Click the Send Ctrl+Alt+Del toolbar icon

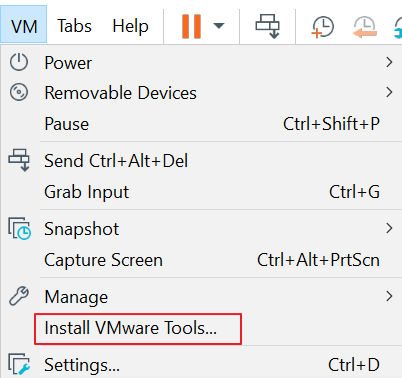[267, 26]
